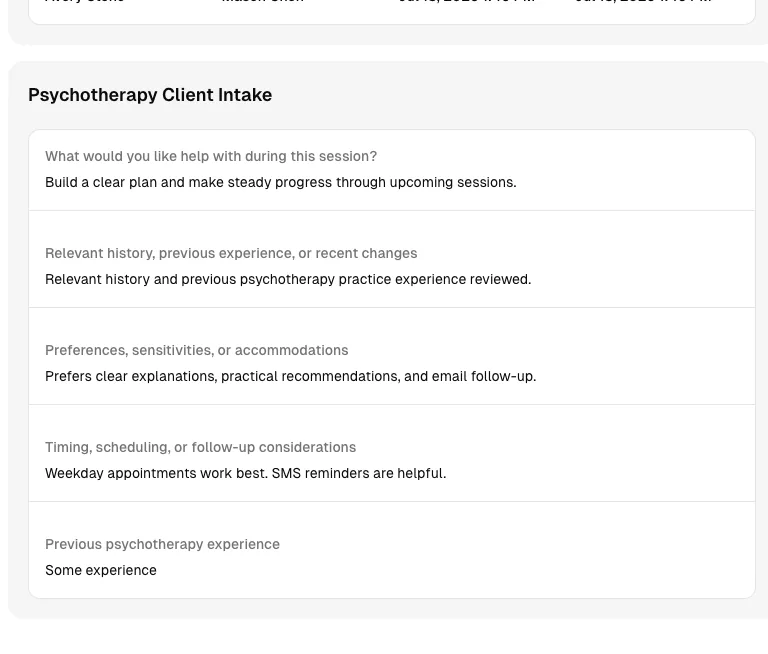Select the 'Relevant history, previous experience' field label

(x=231, y=253)
